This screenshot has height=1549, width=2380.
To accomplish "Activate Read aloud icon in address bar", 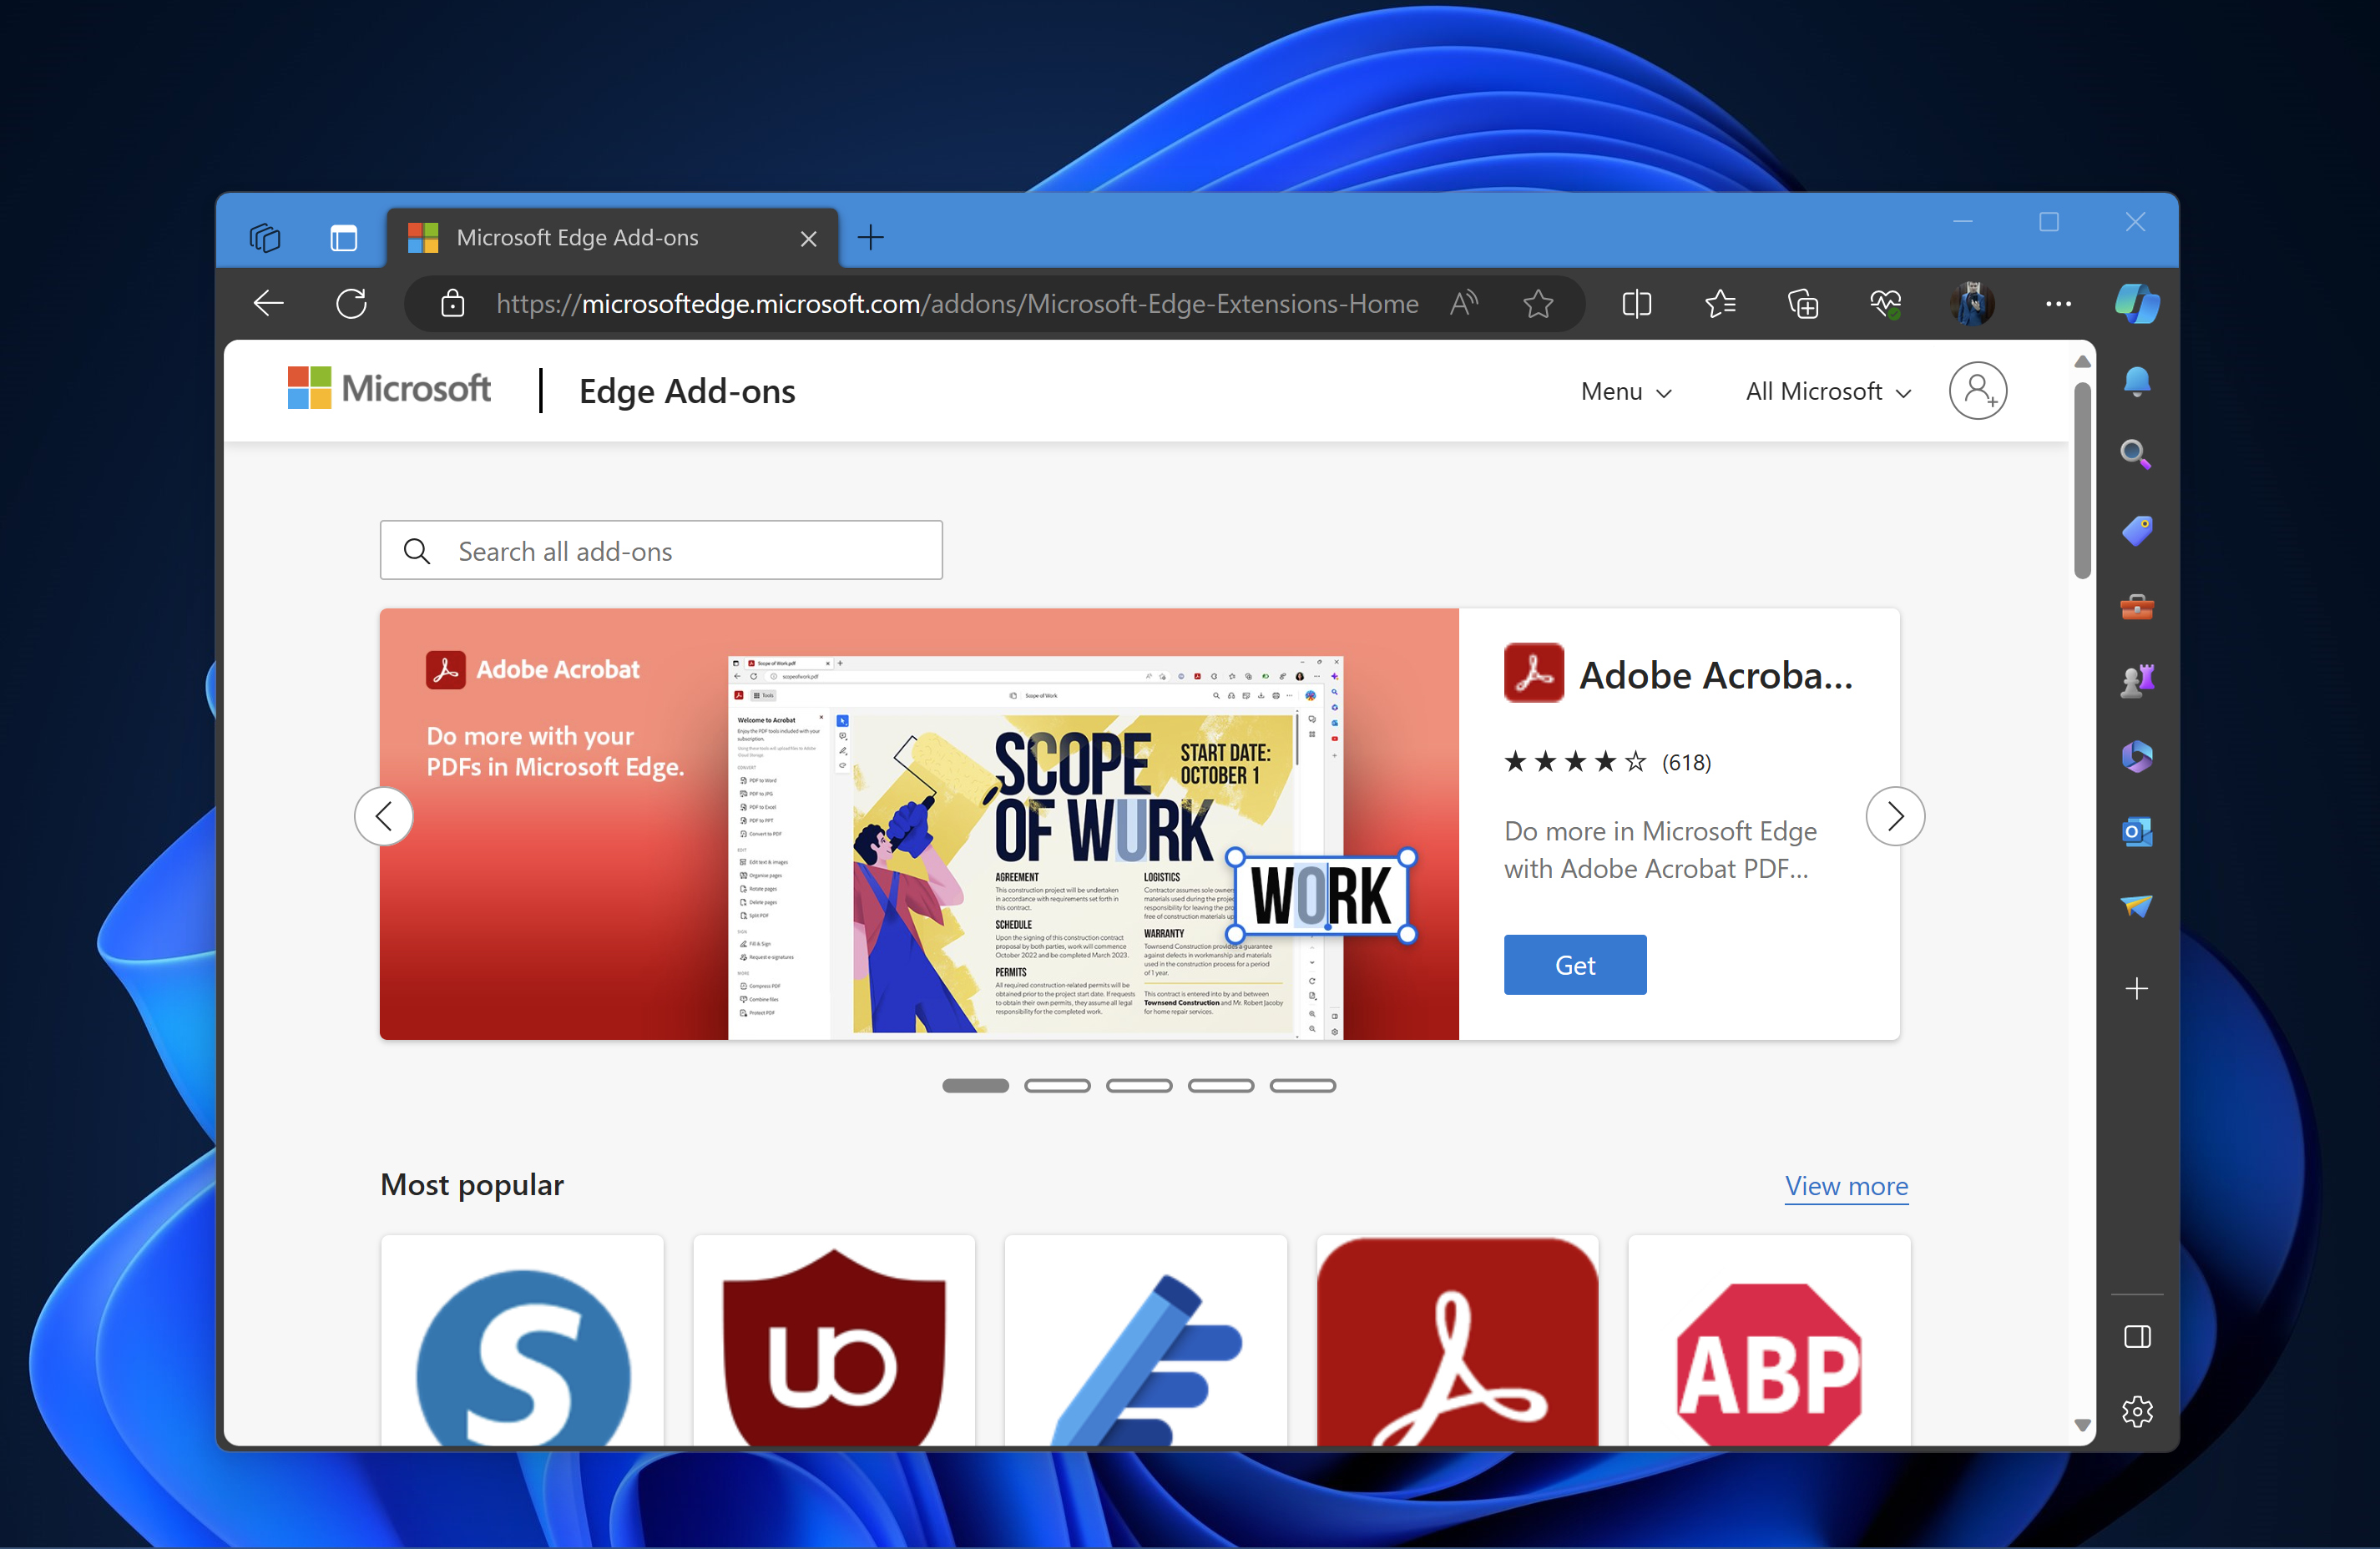I will pos(1463,303).
